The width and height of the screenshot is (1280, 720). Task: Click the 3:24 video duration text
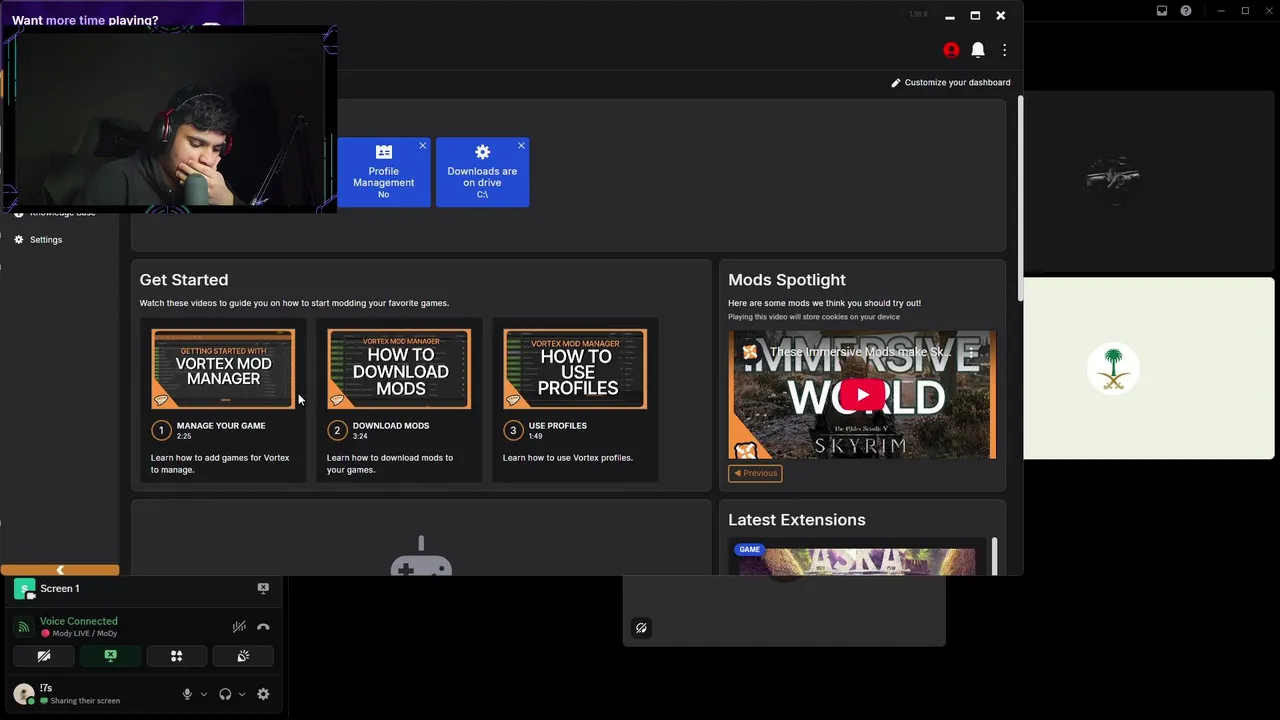[x=360, y=437]
